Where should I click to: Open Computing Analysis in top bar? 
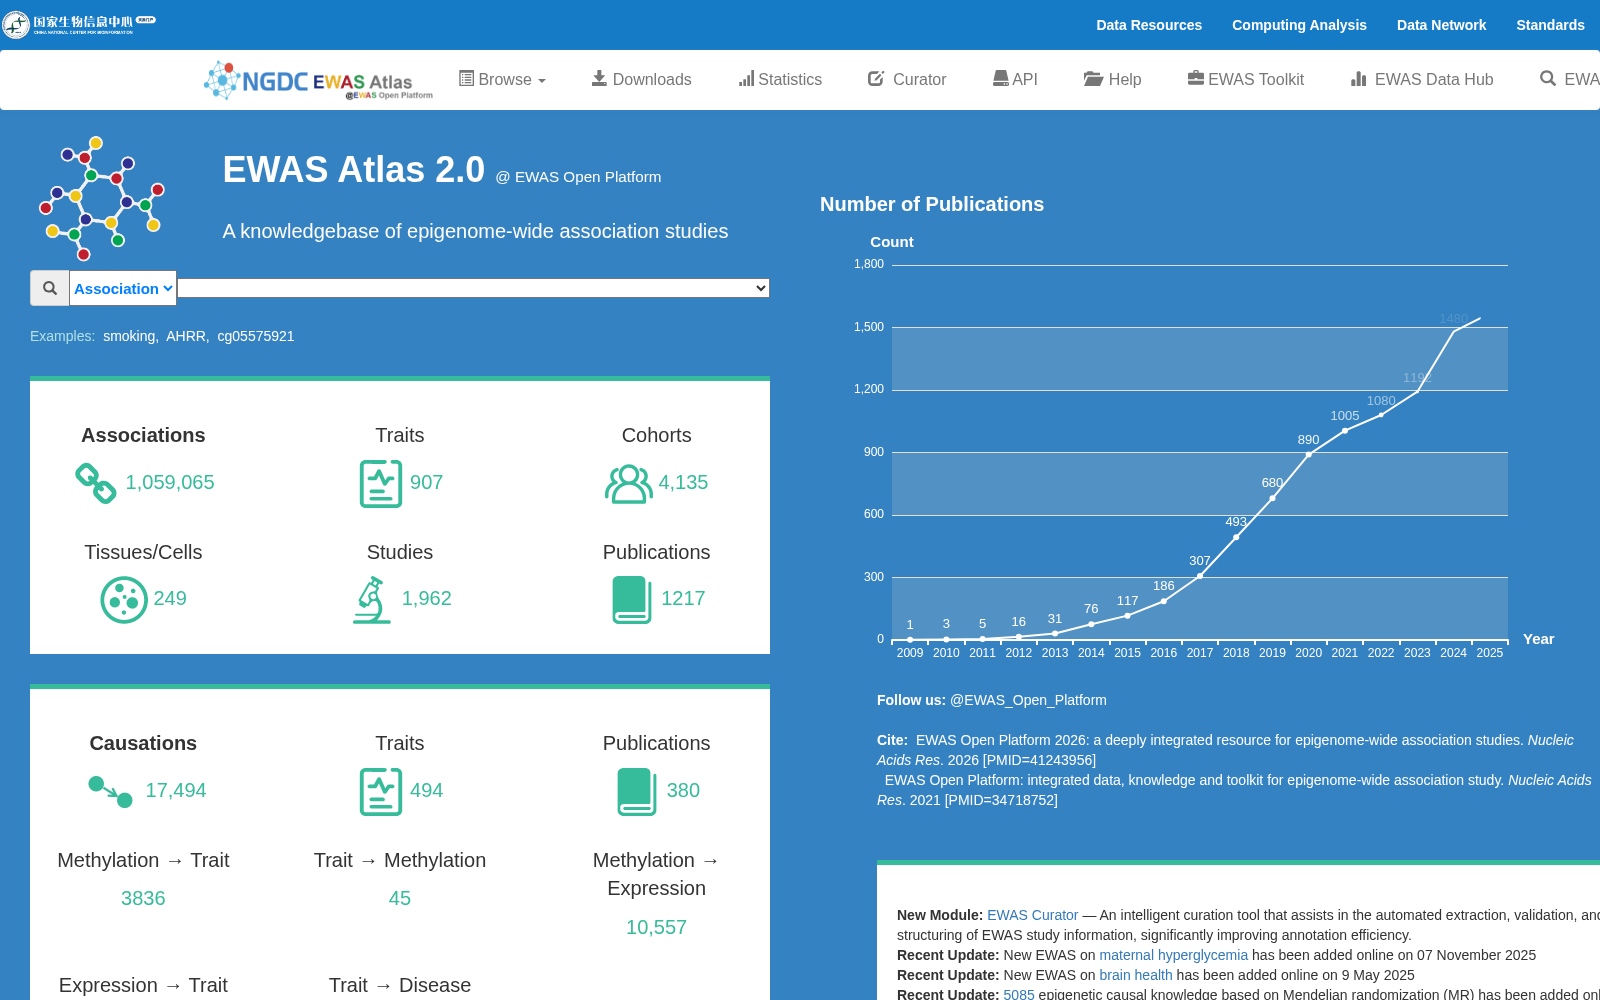pos(1299,25)
